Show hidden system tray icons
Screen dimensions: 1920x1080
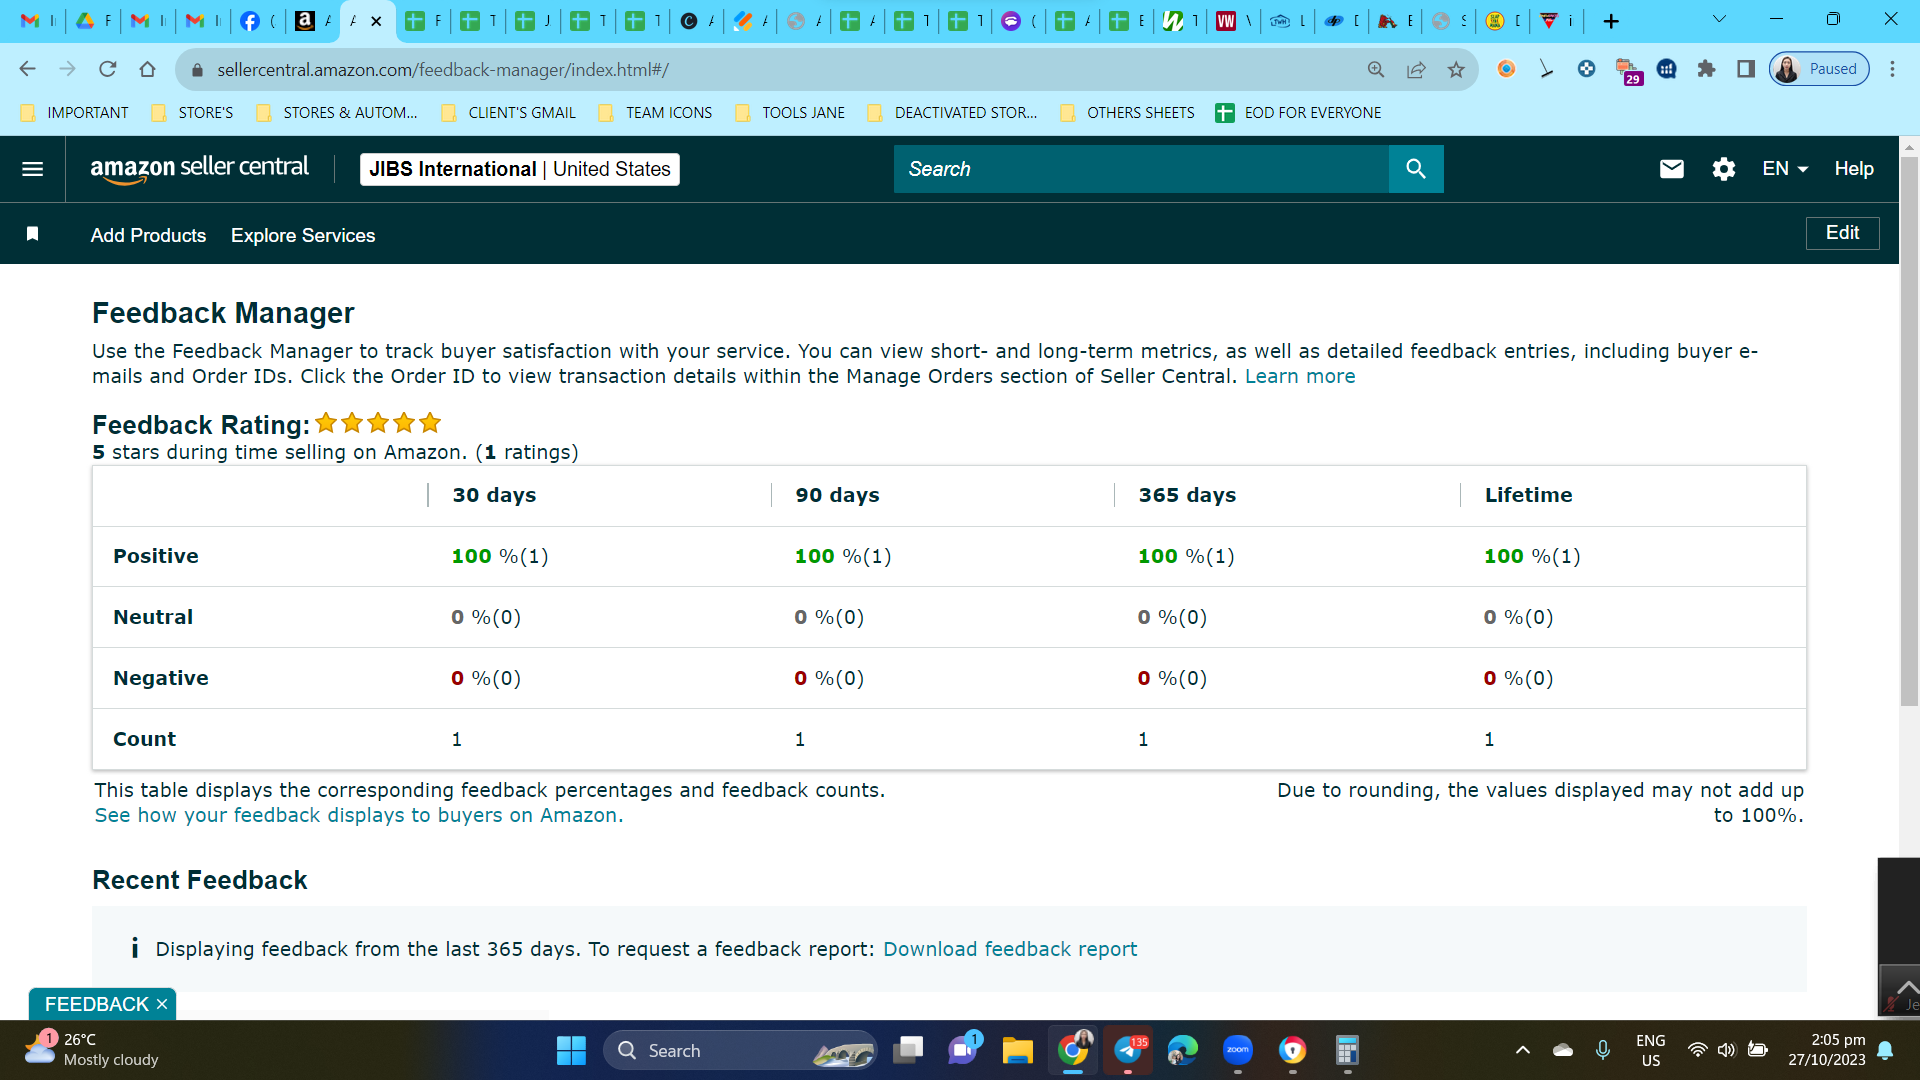(1522, 1051)
